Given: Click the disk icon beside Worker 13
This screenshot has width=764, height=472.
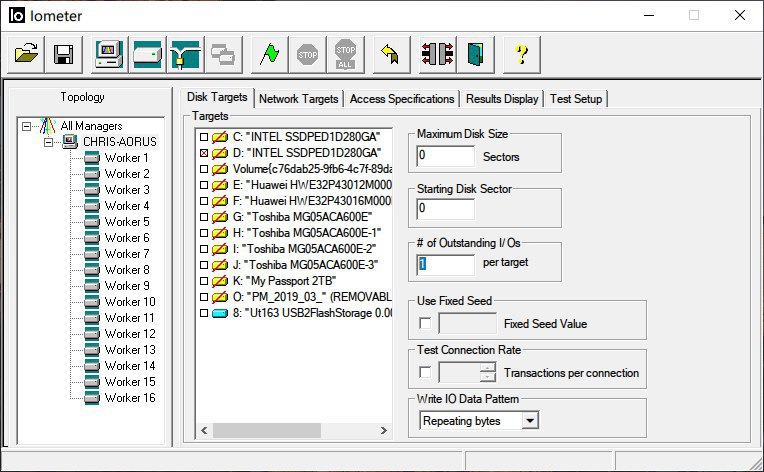Looking at the screenshot, I should point(92,350).
